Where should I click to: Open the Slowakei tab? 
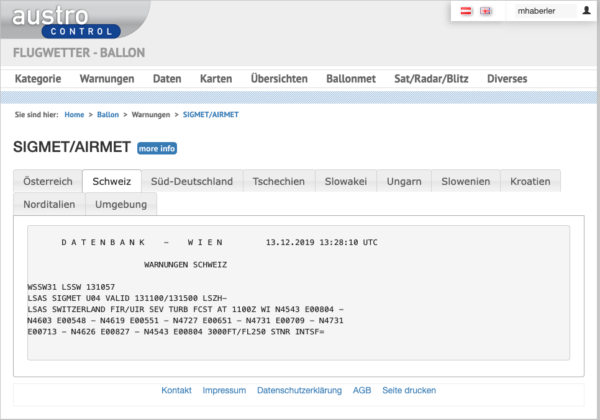(346, 181)
